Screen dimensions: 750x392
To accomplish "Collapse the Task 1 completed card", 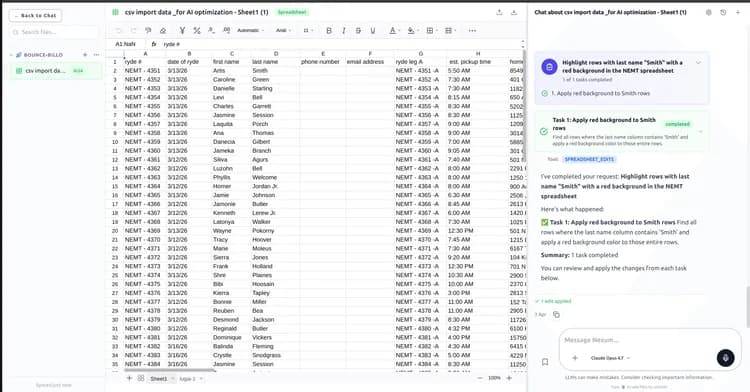I will 701,132.
